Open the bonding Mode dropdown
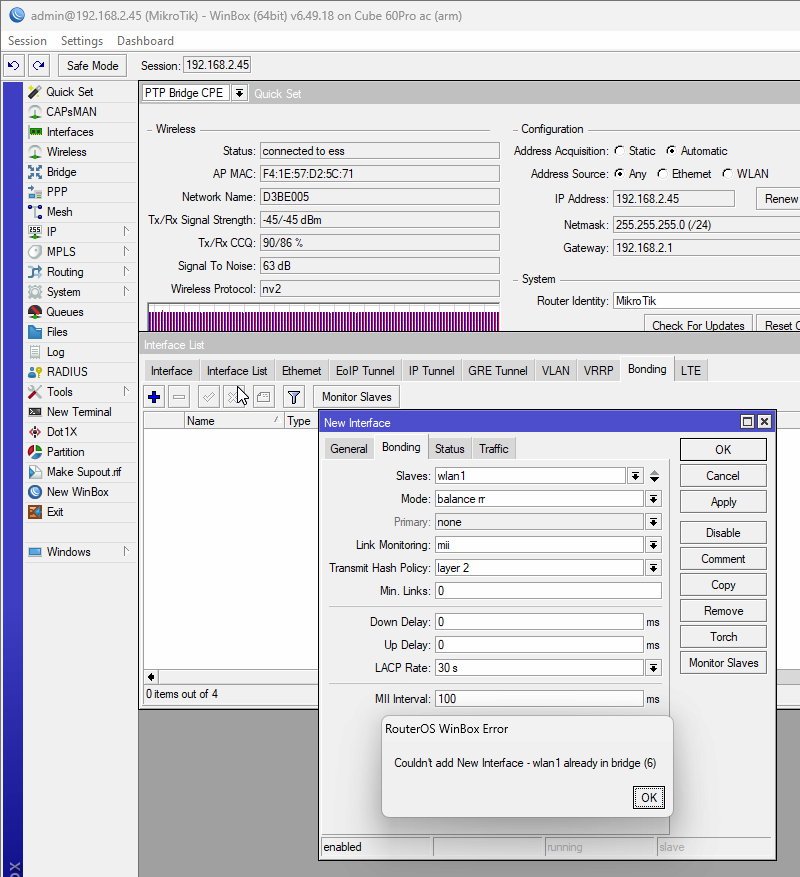Viewport: 800px width, 877px height. 653,499
